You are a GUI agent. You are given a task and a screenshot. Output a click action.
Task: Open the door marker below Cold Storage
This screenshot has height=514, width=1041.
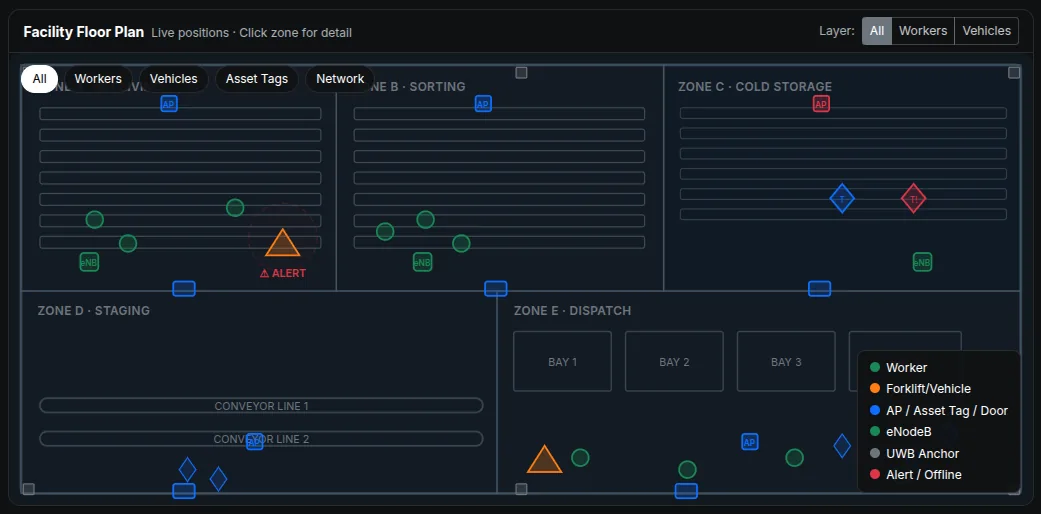tap(819, 289)
